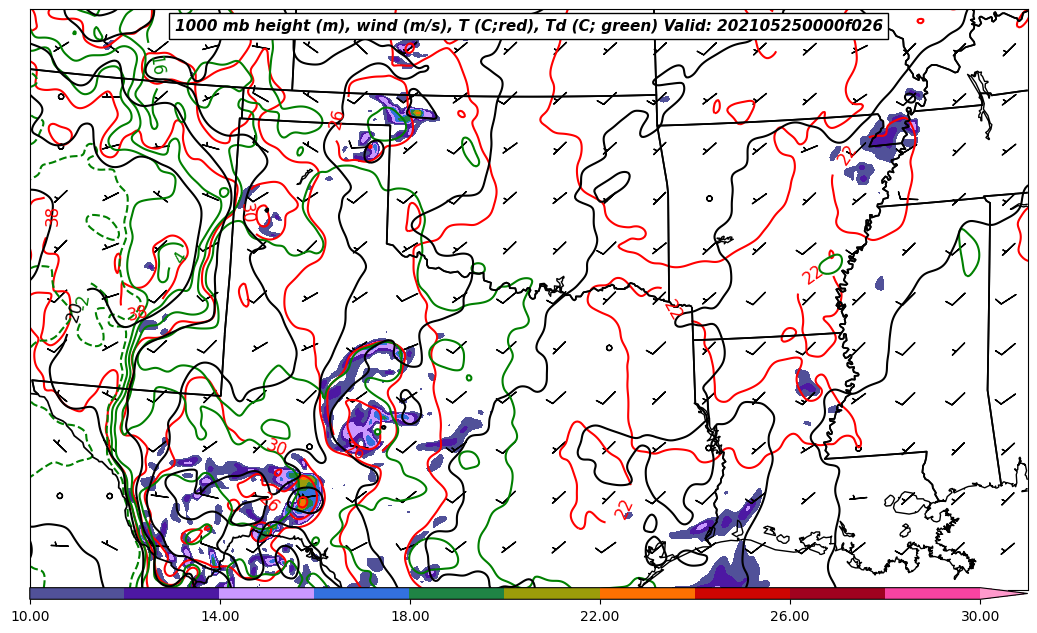Click the bright red colorbar segment
Viewport: 1037px width, 633px height.
[742, 593]
